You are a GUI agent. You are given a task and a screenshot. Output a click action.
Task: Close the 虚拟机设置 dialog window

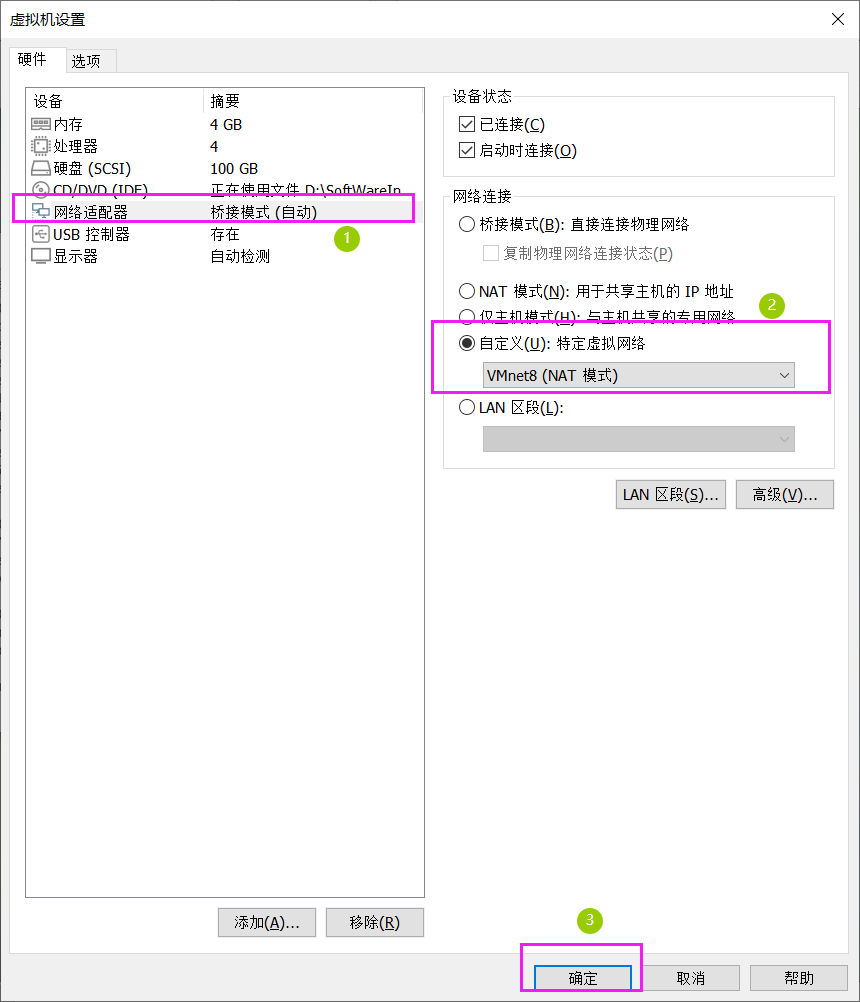[838, 19]
